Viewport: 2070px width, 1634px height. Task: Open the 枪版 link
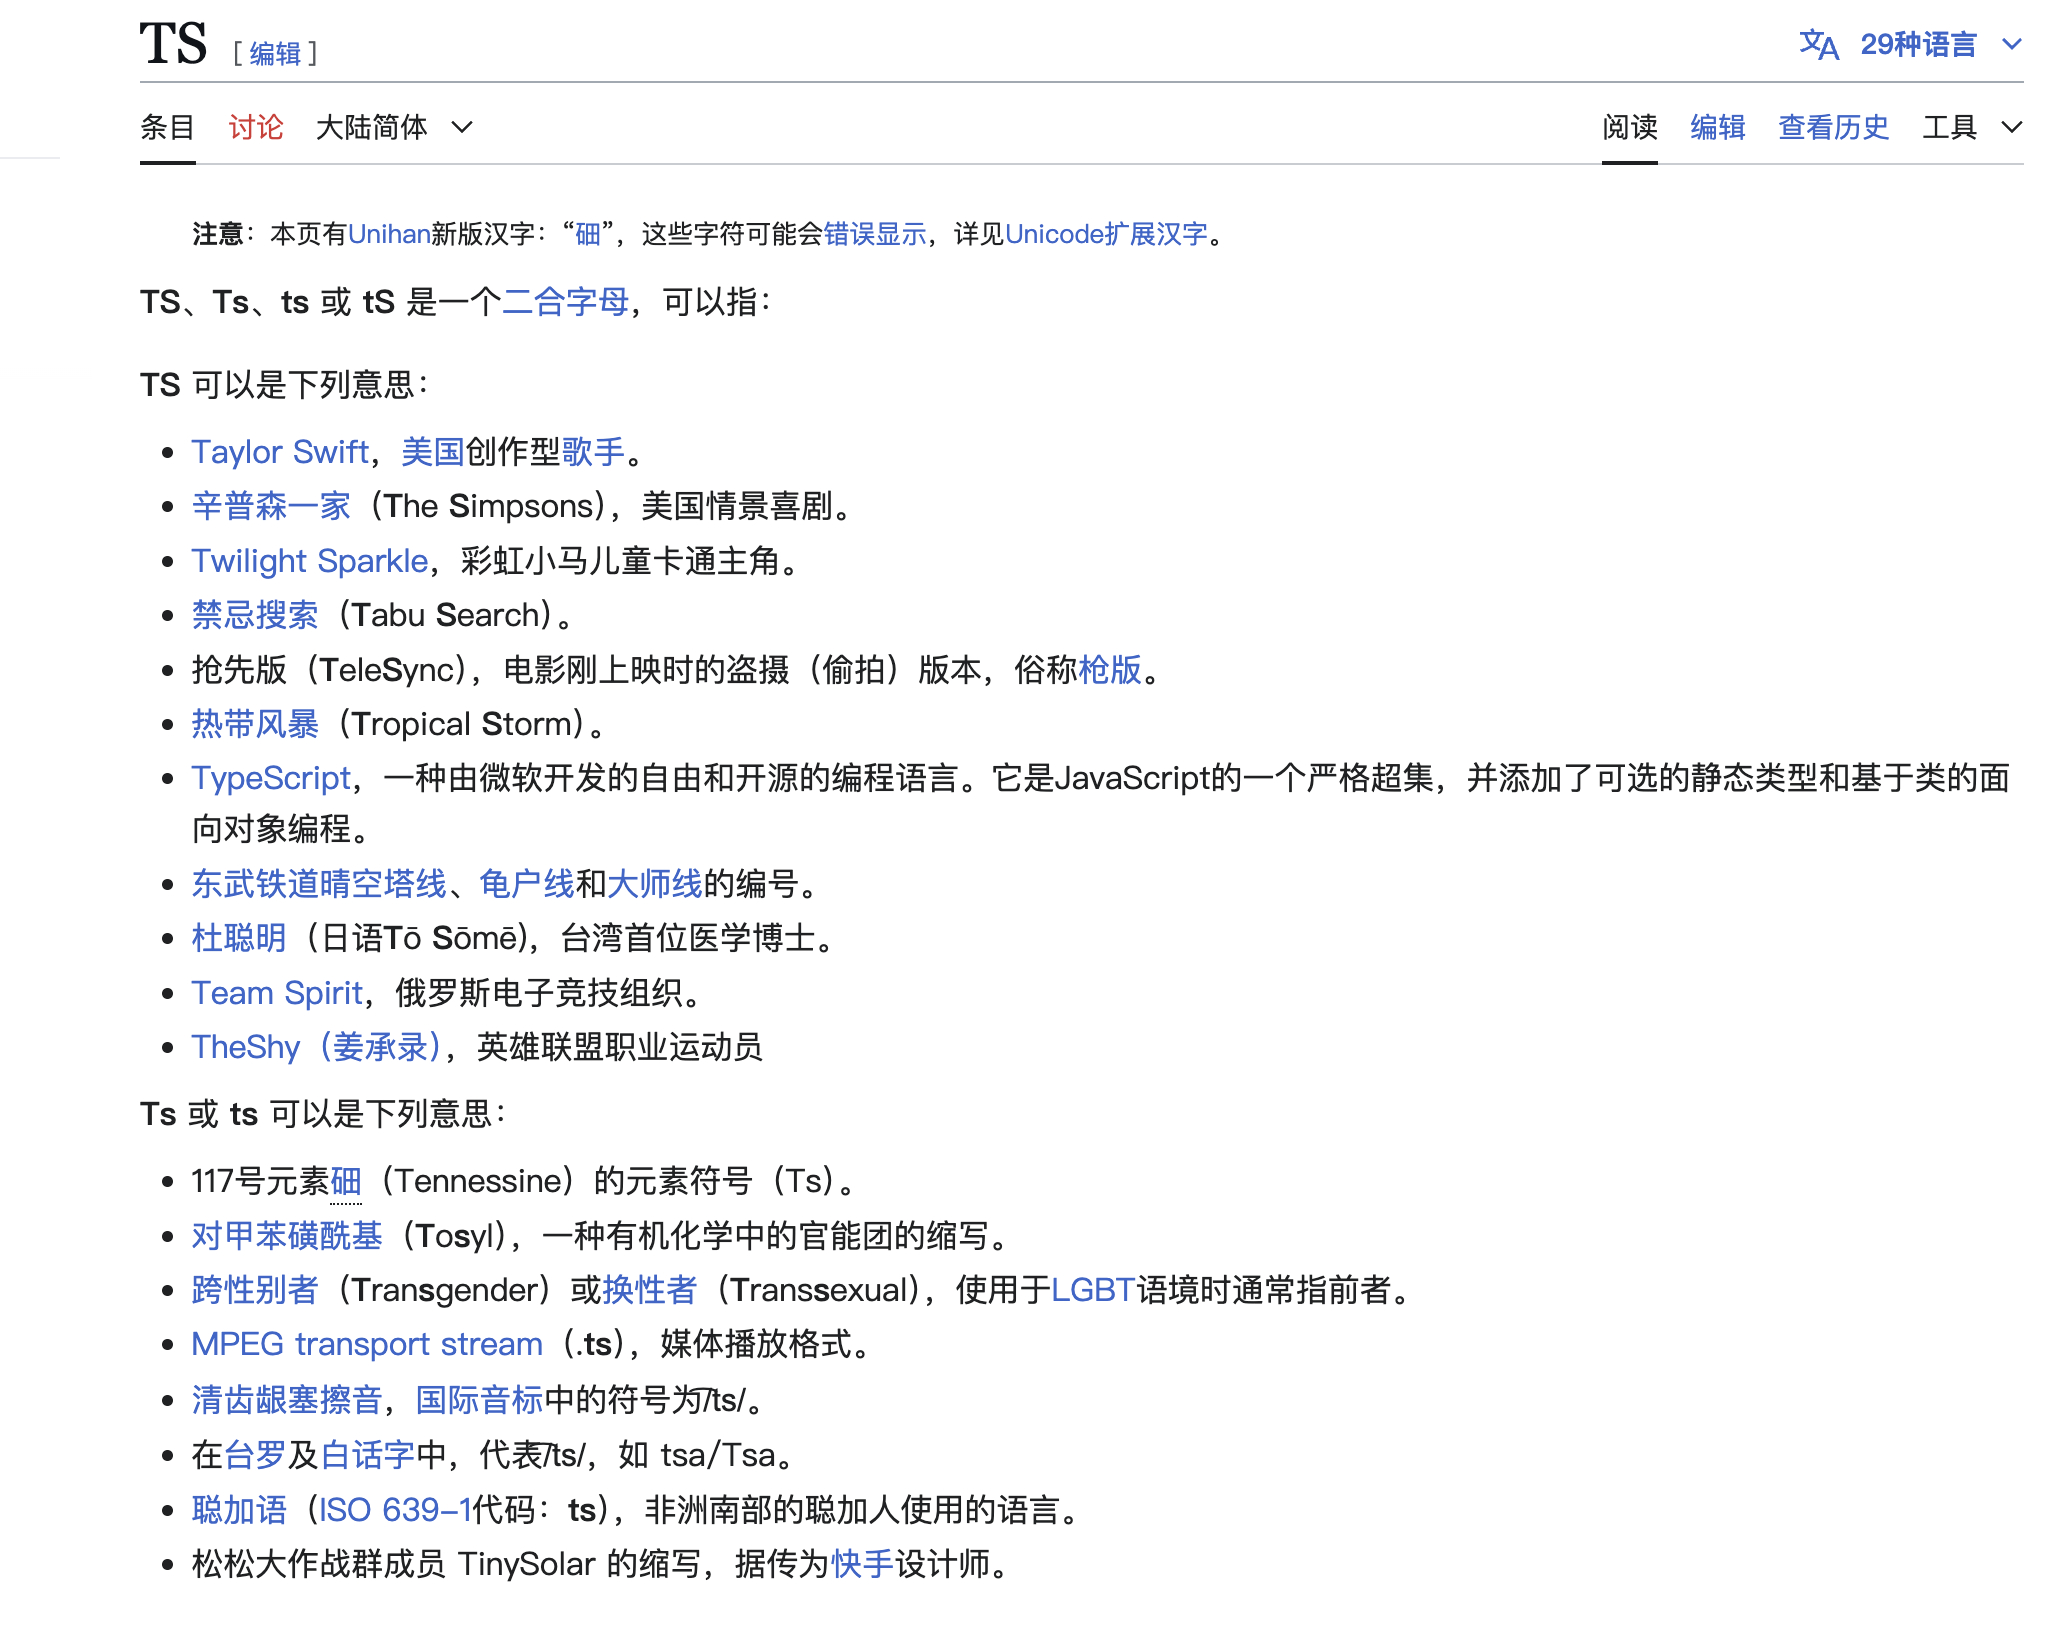[x=1110, y=670]
